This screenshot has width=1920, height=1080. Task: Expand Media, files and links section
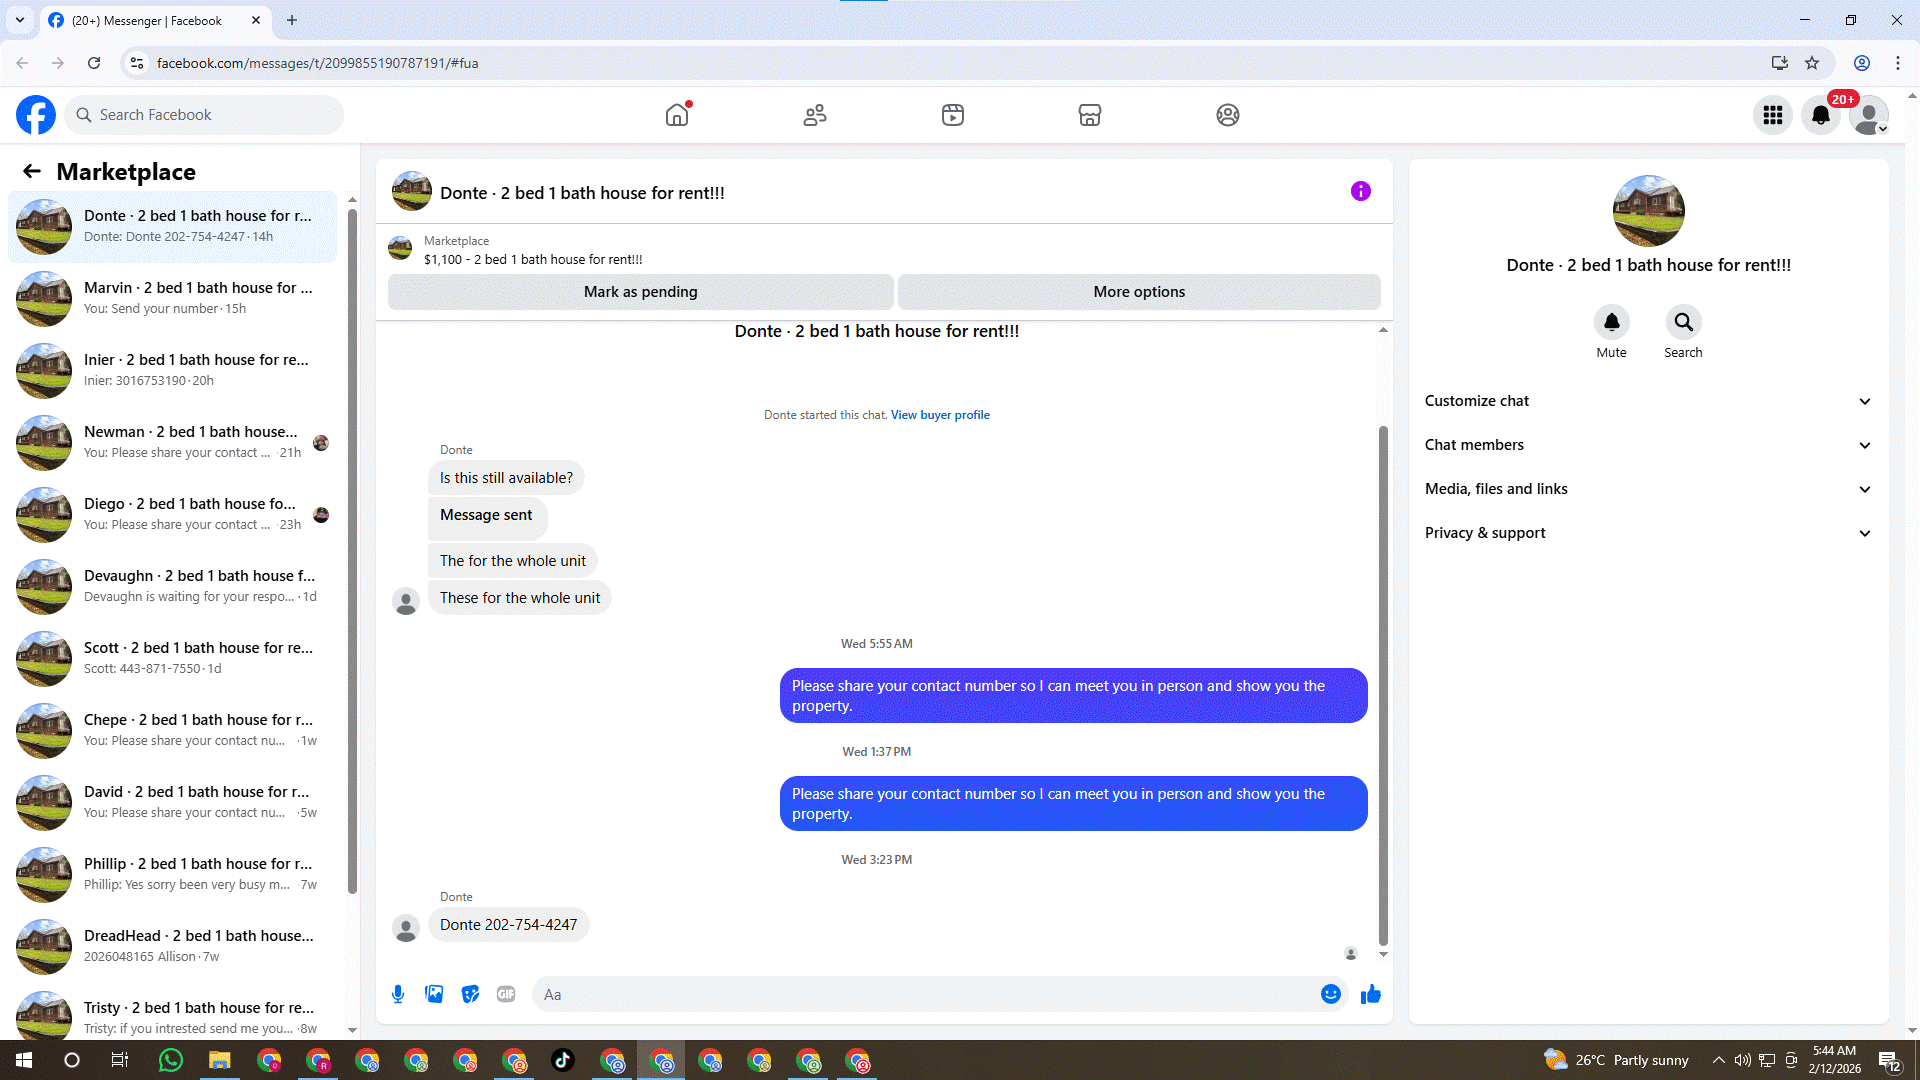pyautogui.click(x=1648, y=489)
